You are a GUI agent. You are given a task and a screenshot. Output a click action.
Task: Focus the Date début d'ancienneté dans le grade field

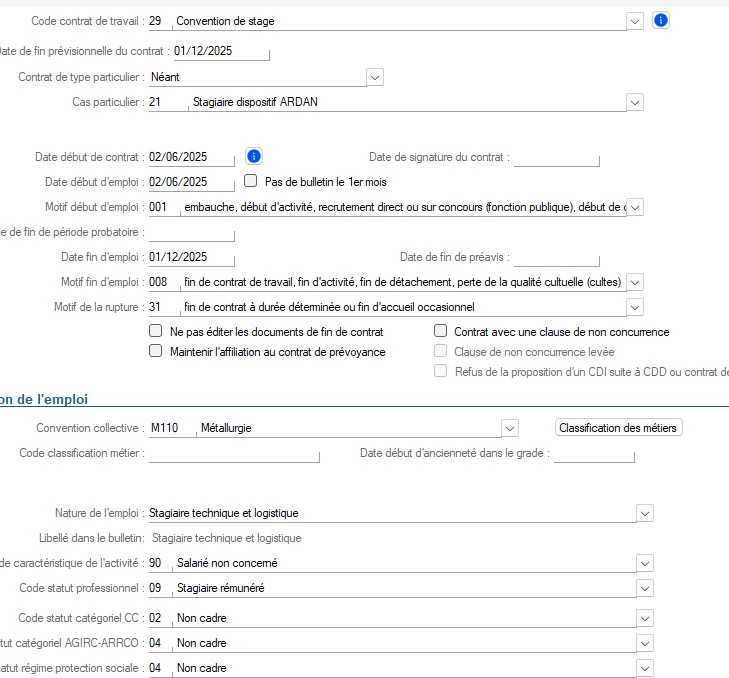594,454
